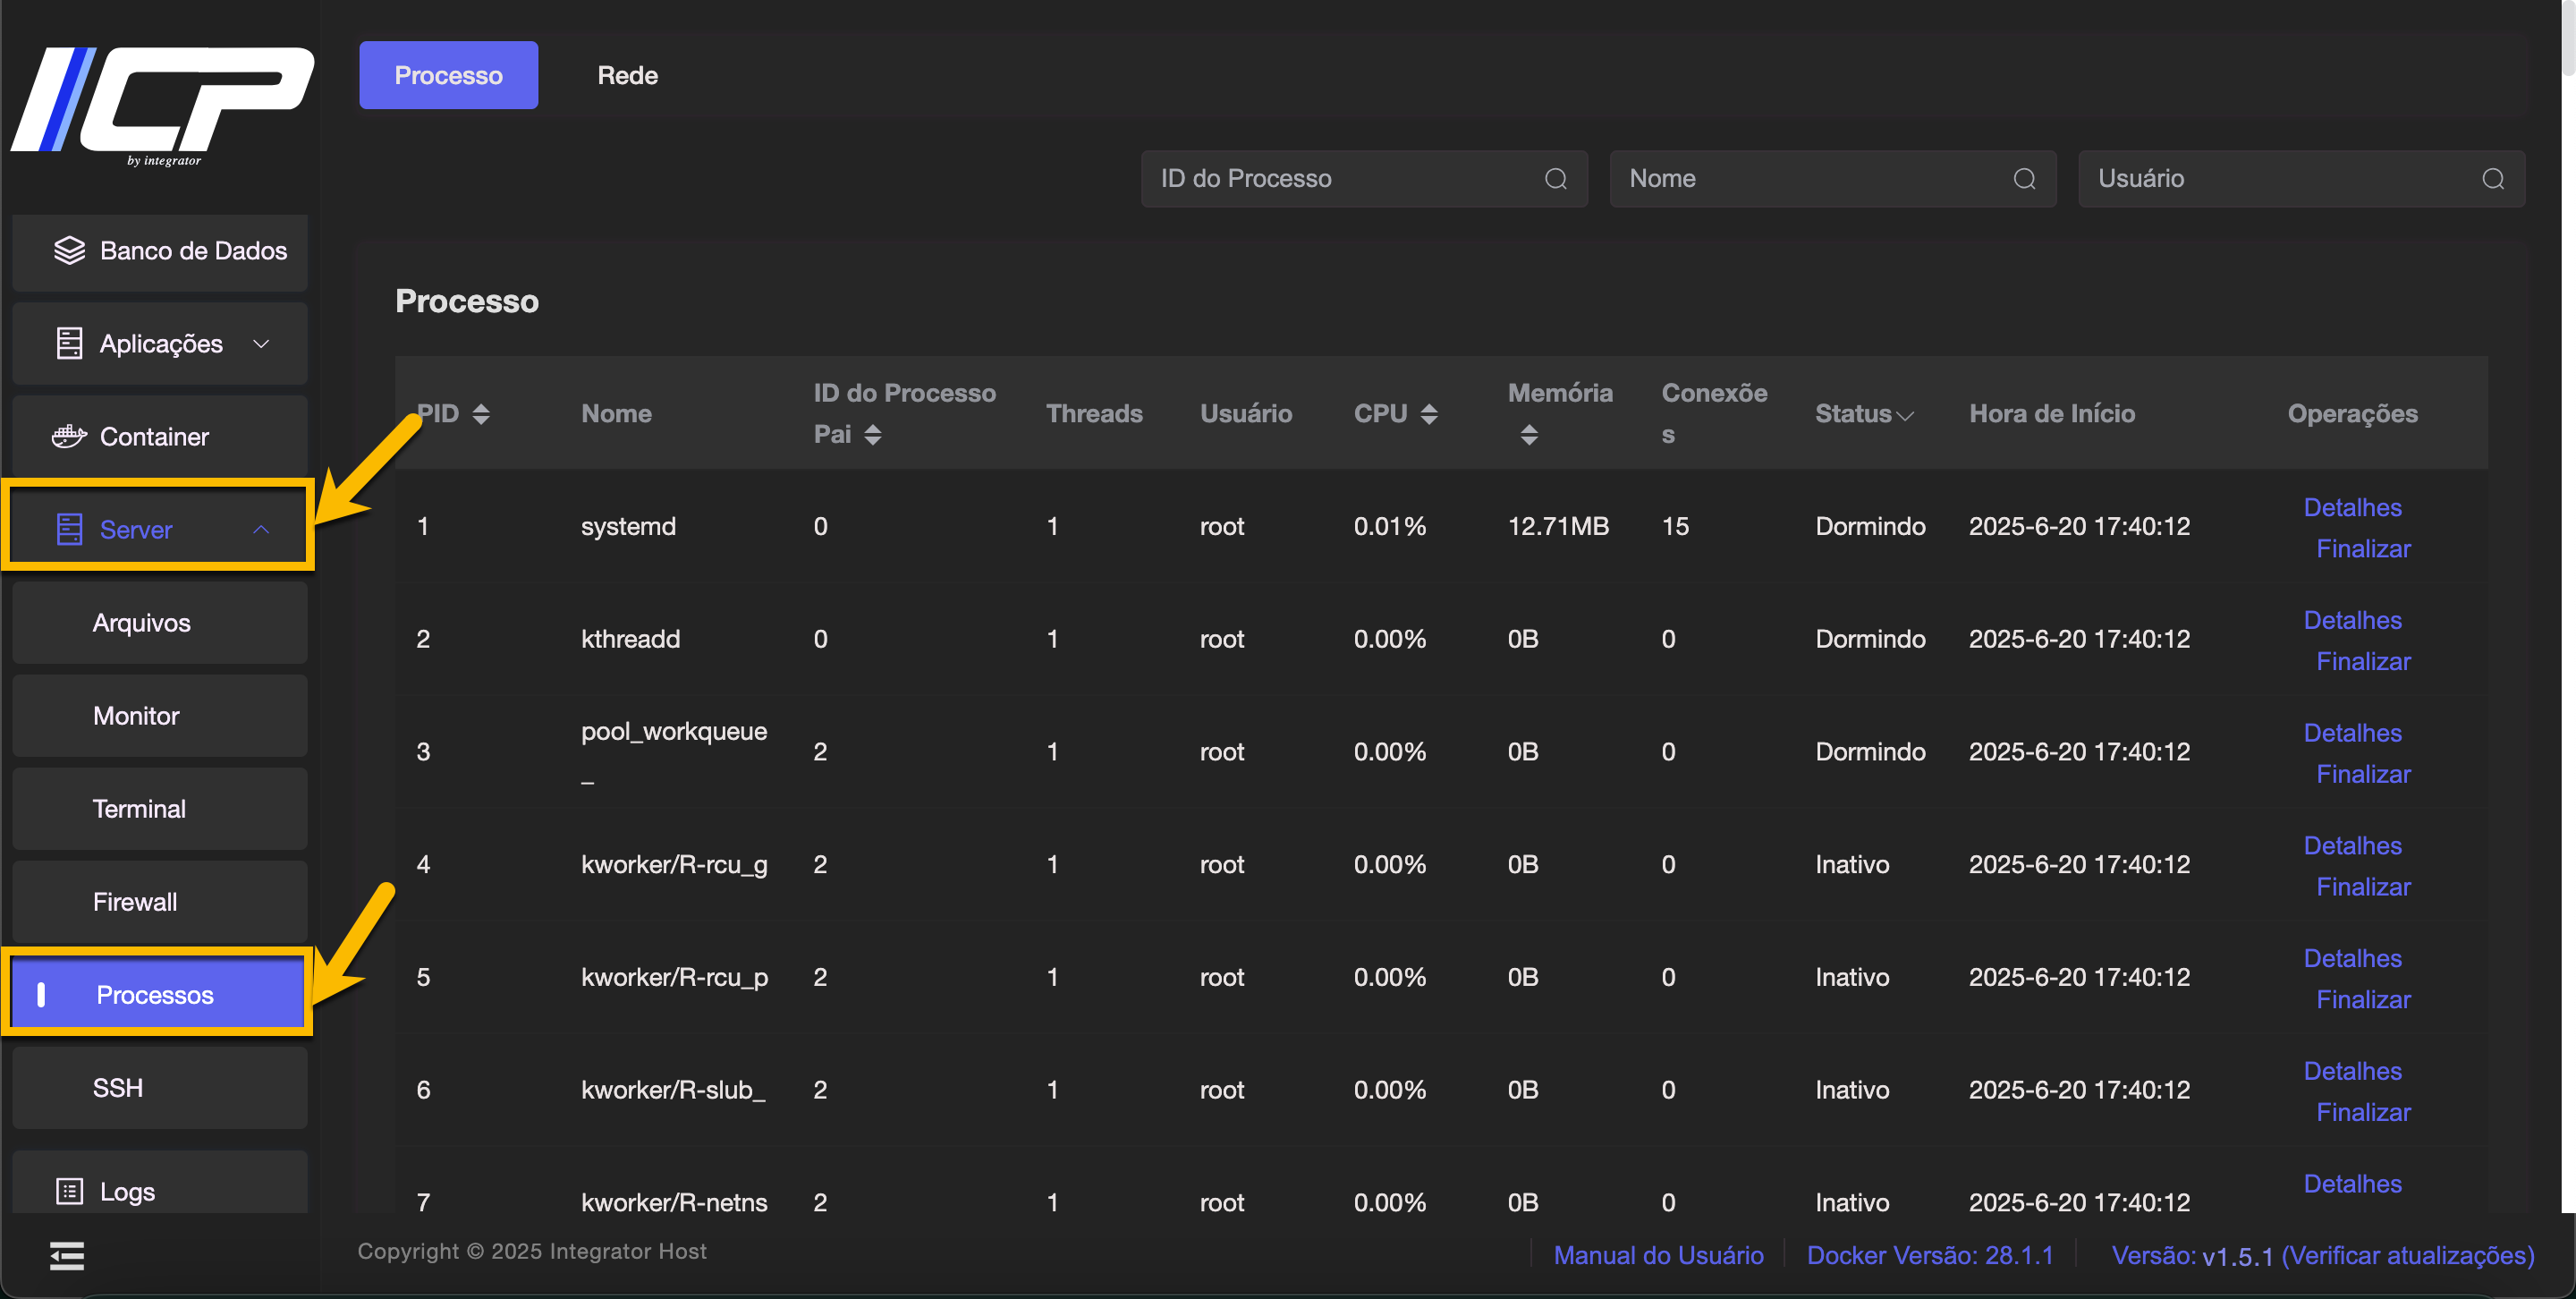
Task: Click Finalizar for kthreadd process
Action: point(2363,661)
